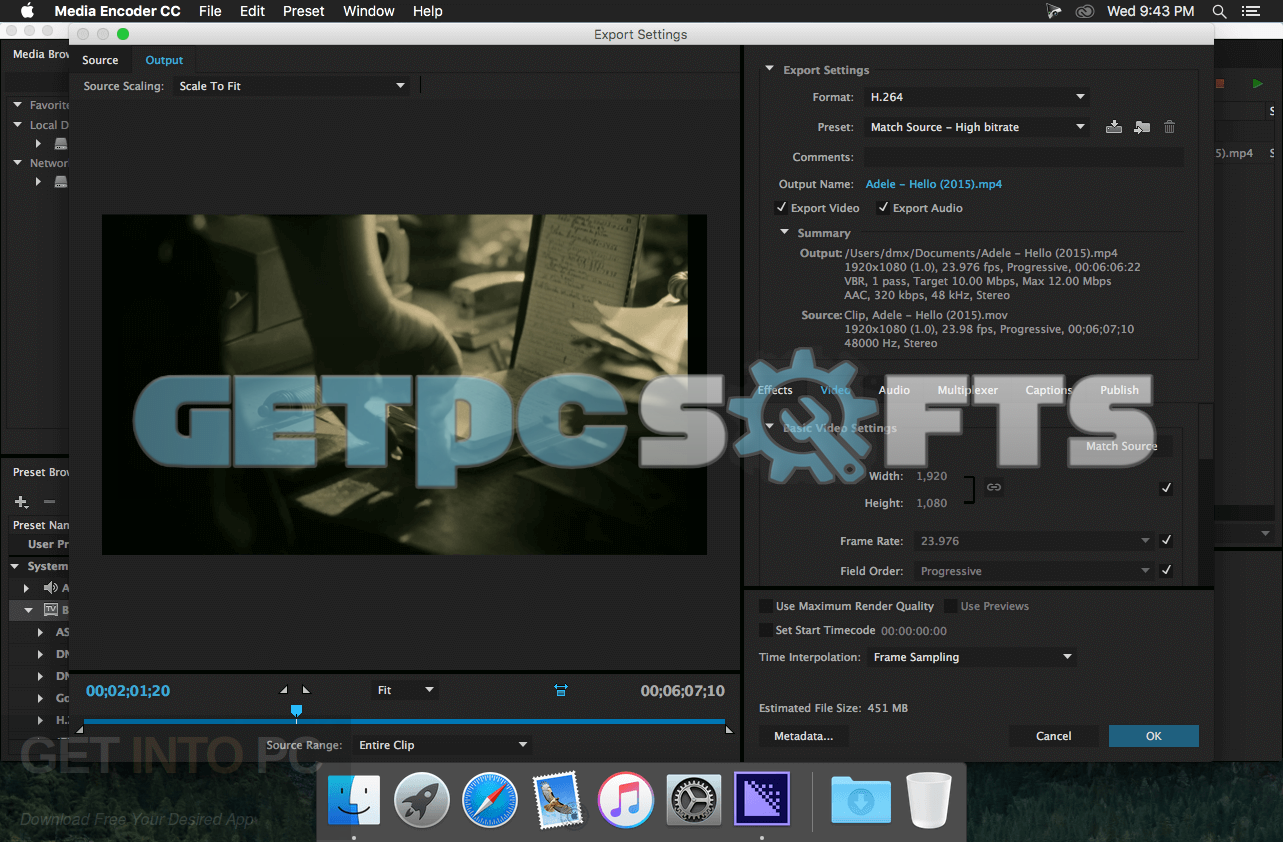Open the Preset menu
Screen dimensions: 1283x842
[x=303, y=11]
